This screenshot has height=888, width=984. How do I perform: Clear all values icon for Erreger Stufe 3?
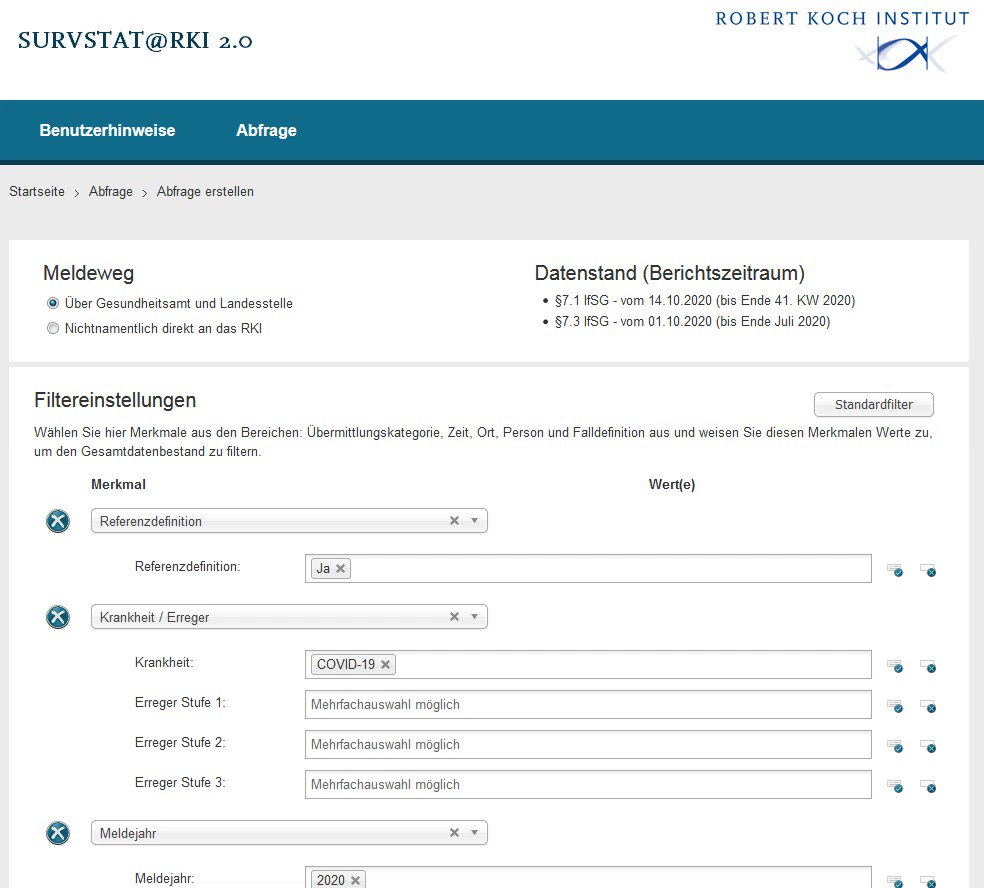[x=928, y=786]
